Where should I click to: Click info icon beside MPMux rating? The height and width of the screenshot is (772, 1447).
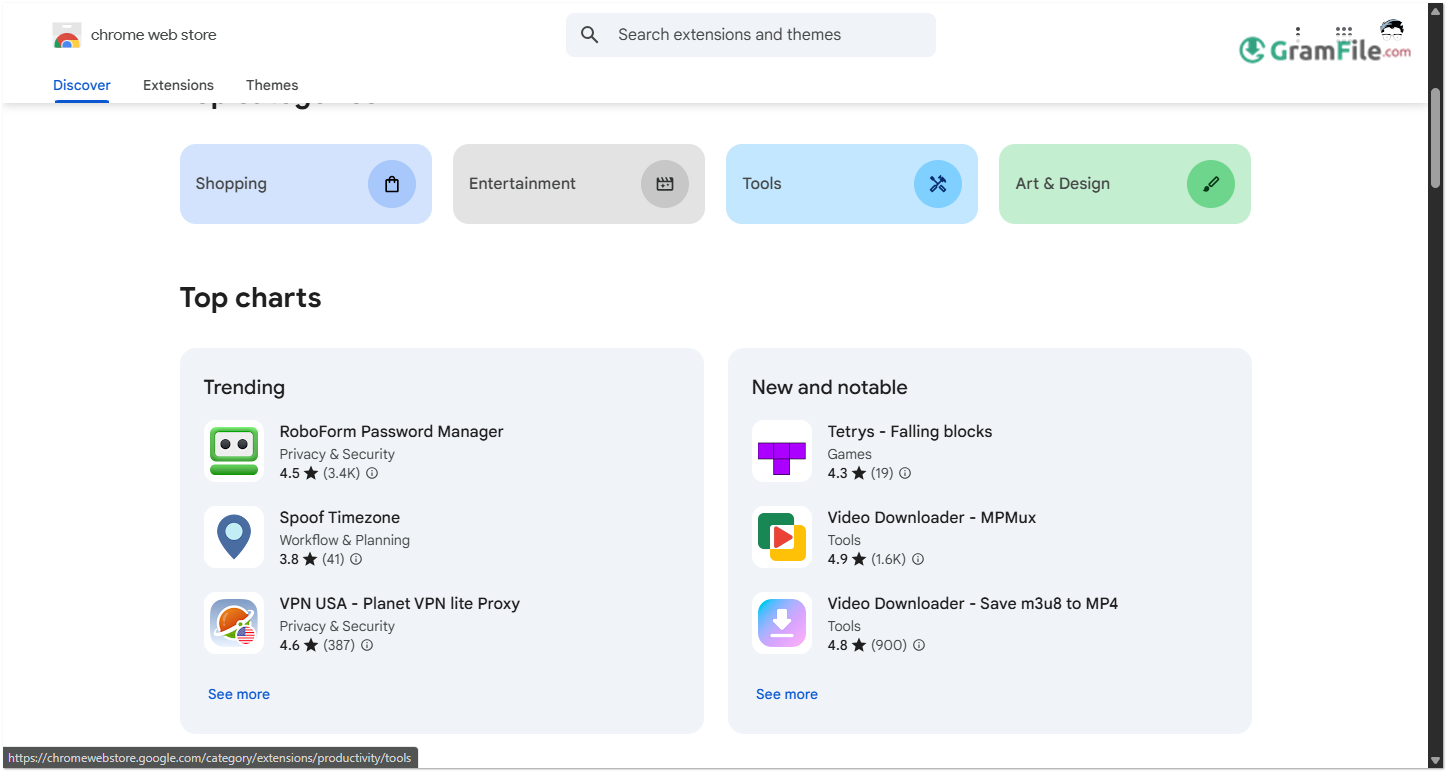(918, 560)
